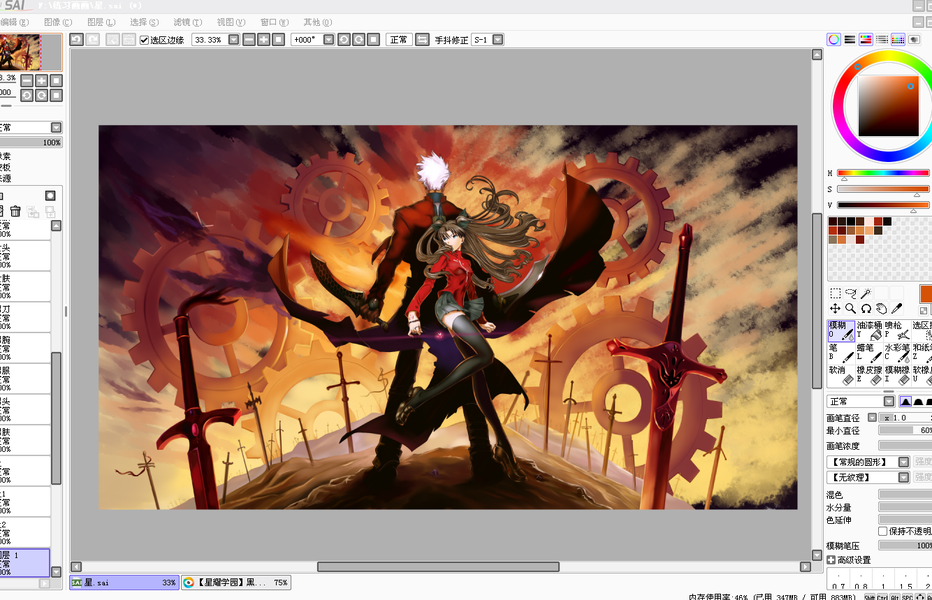Rotate canvas counterclockwise using toolbar icon
Viewport: 932px width, 600px height.
[x=344, y=40]
